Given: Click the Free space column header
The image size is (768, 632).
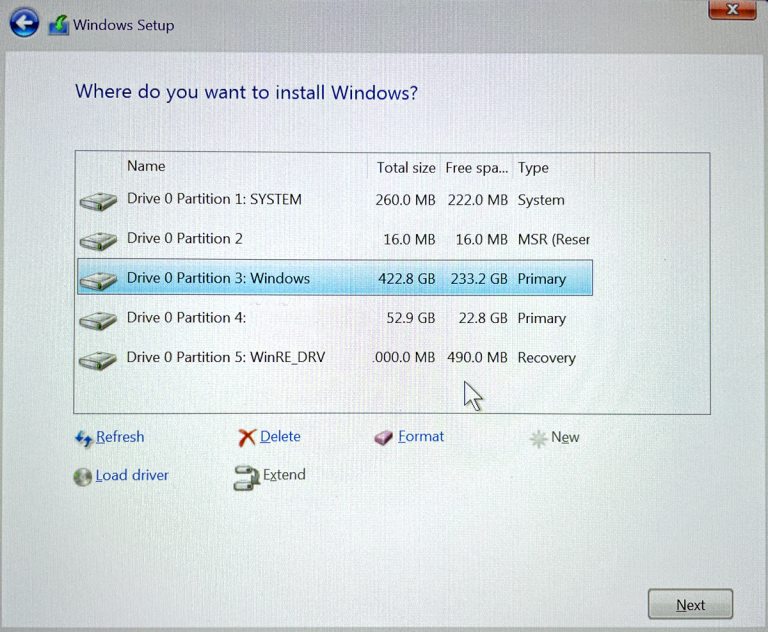Looking at the screenshot, I should [x=477, y=168].
